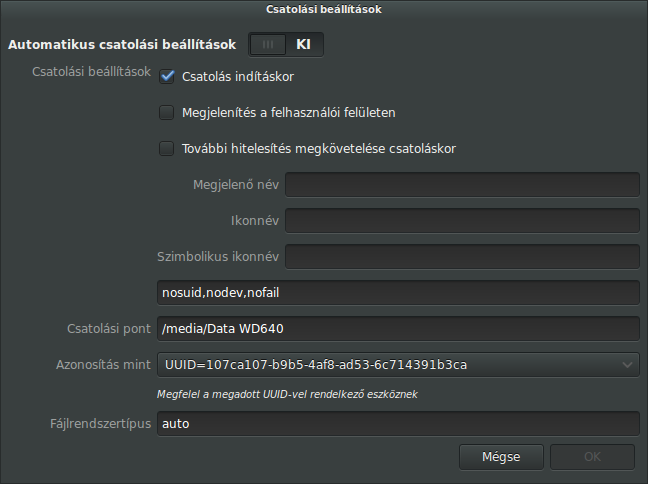Focus the Ikonnév text field
The width and height of the screenshot is (648, 484).
pos(462,221)
